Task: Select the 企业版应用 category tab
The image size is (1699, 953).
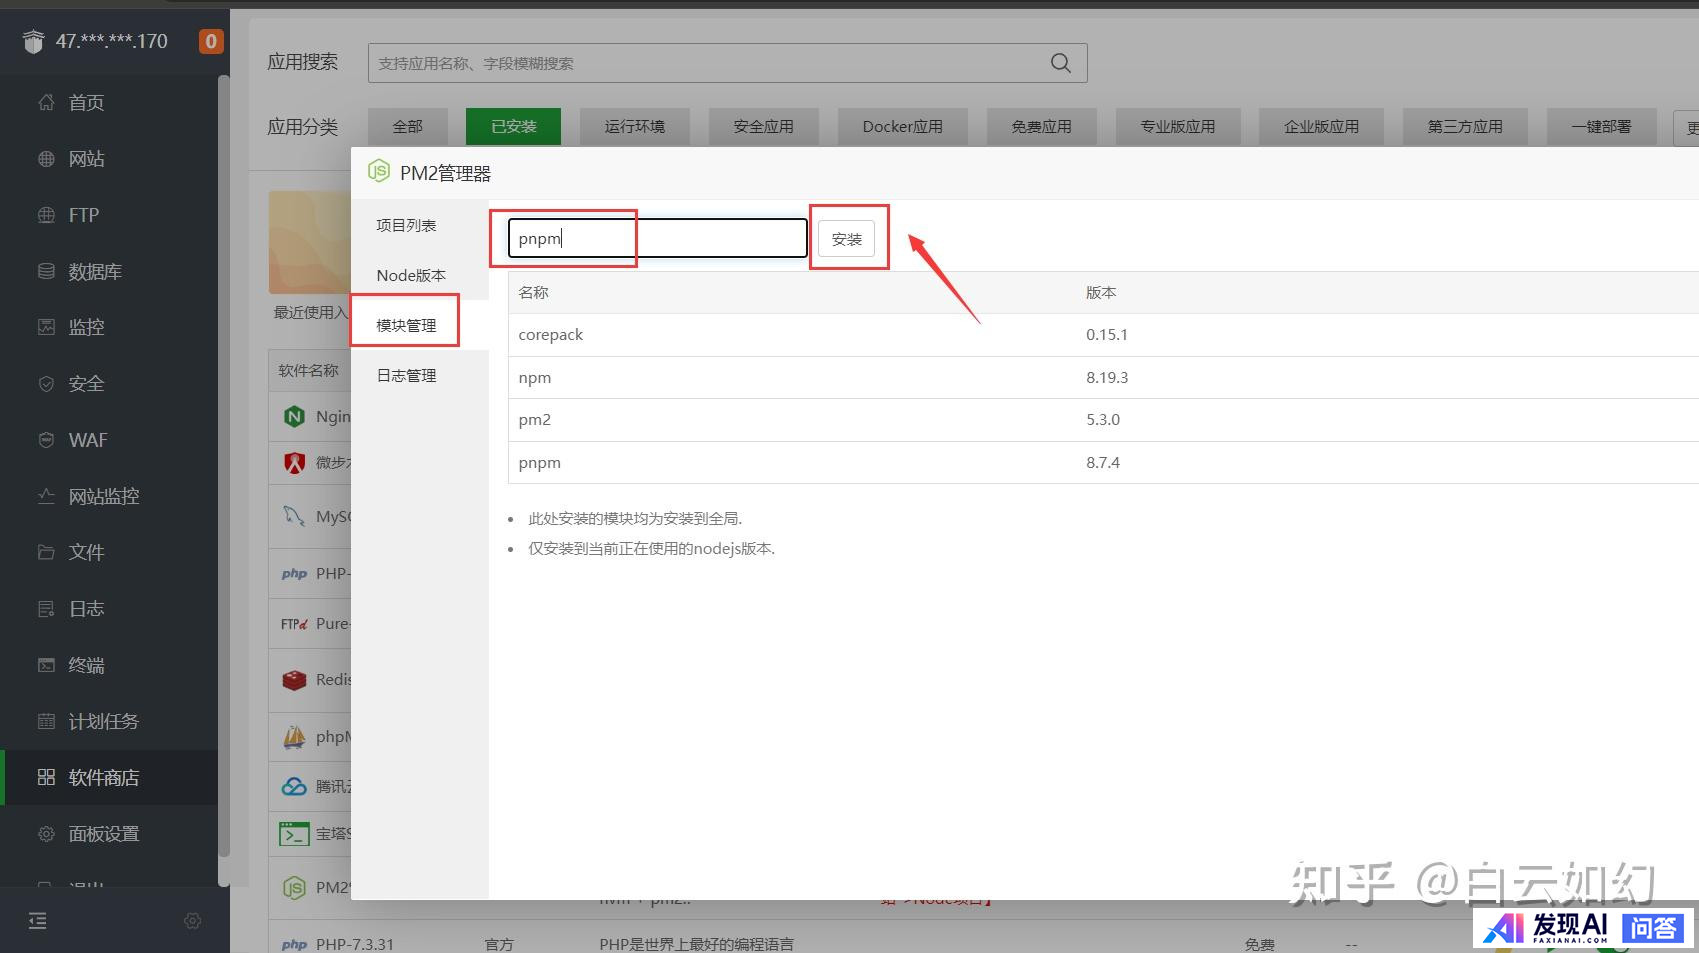Action: (x=1322, y=127)
